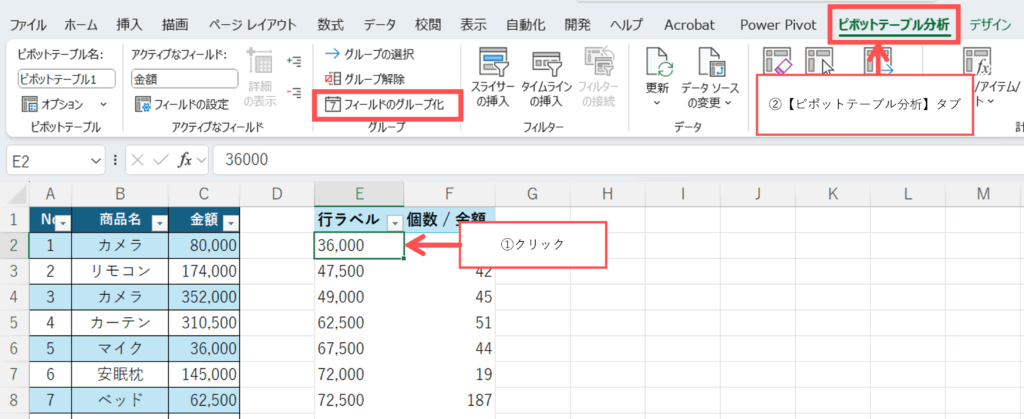Click the fx insert function button
This screenshot has height=419, width=1024.
(x=186, y=160)
